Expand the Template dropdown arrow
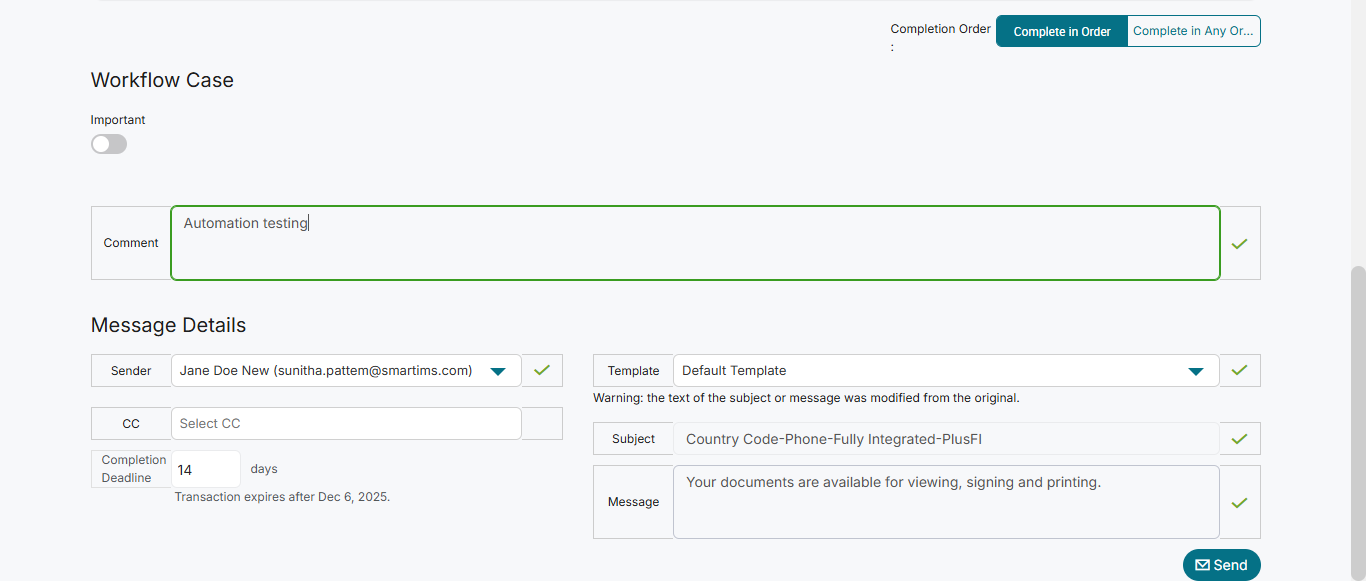This screenshot has width=1366, height=581. pos(1195,371)
